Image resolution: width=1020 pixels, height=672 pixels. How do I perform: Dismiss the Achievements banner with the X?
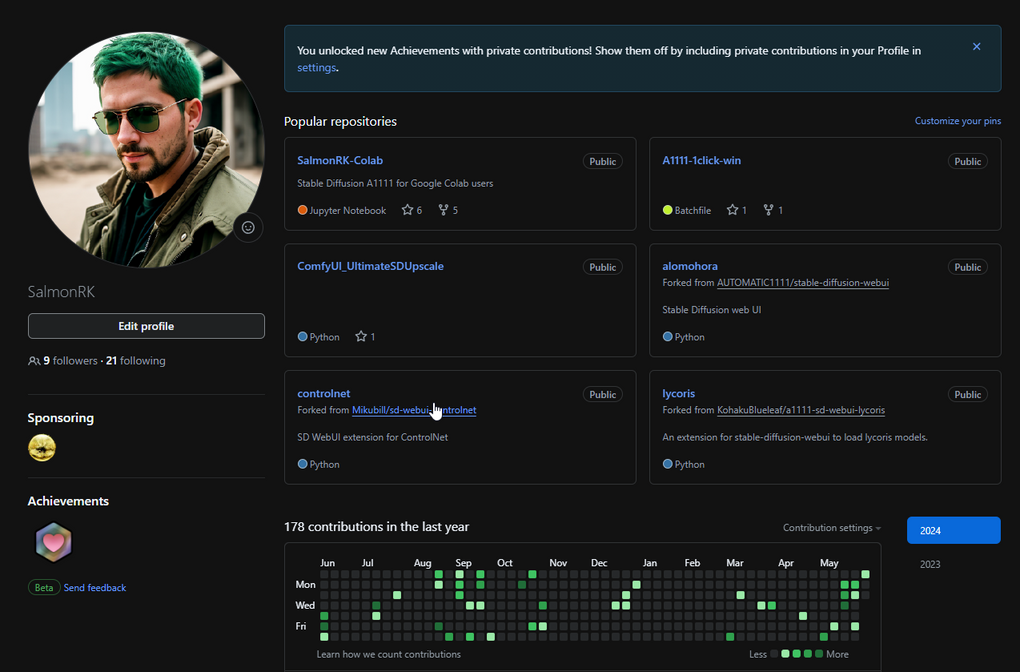976,46
